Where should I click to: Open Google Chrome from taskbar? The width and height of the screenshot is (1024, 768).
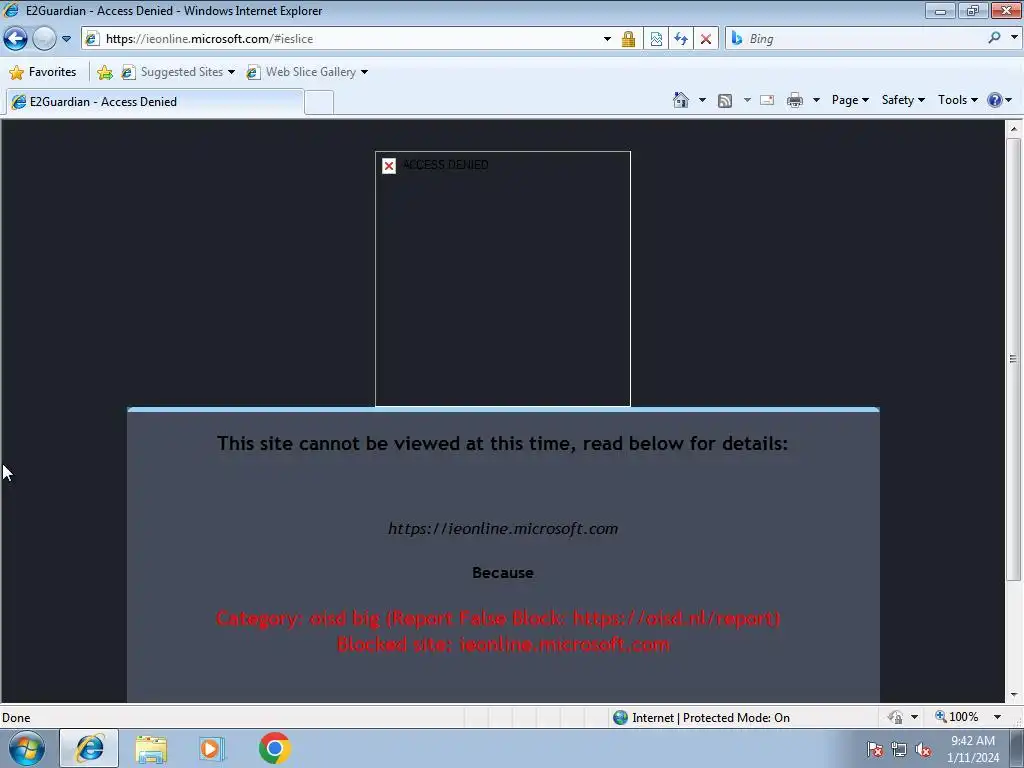tap(274, 748)
